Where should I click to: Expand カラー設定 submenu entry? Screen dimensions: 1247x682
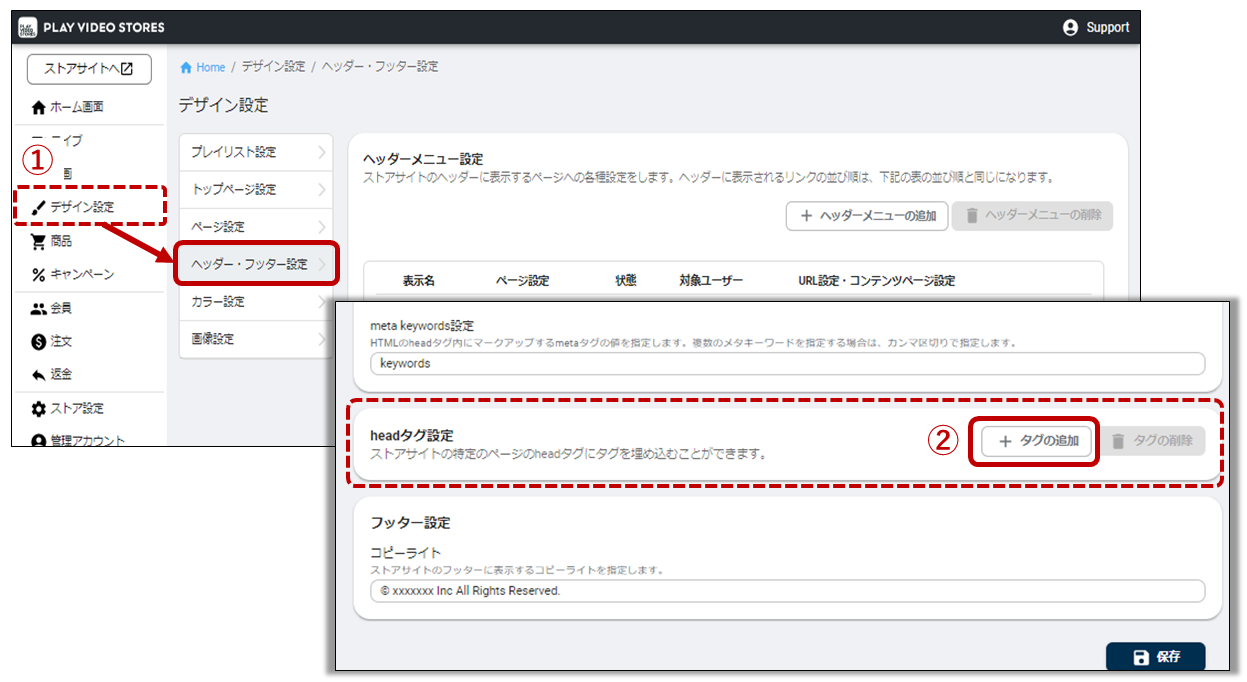[x=255, y=301]
